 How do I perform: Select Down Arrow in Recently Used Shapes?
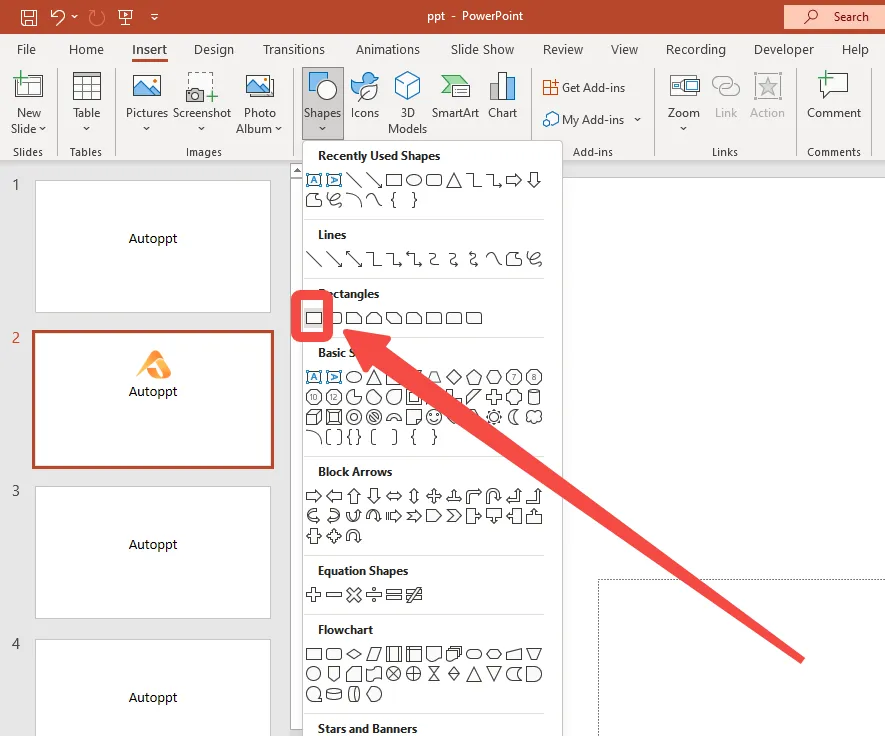(x=534, y=181)
